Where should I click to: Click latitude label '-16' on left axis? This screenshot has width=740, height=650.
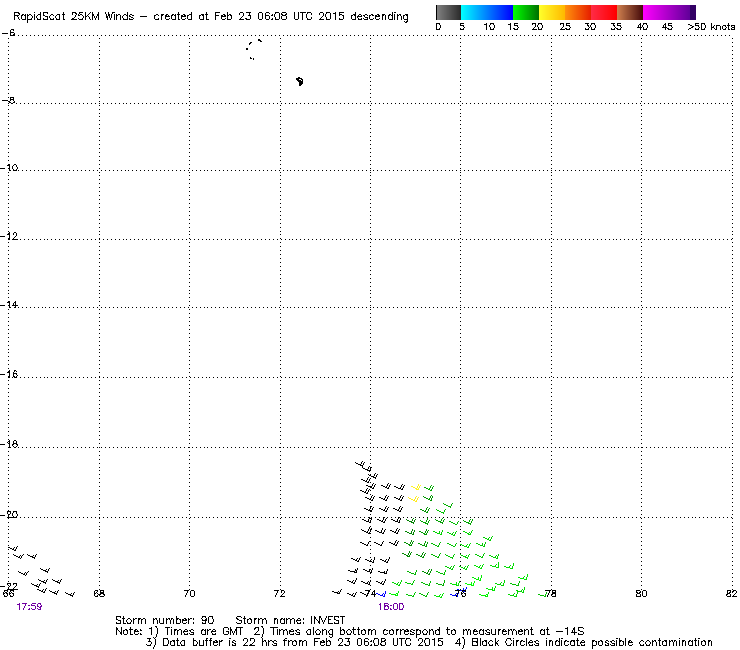click(x=9, y=374)
